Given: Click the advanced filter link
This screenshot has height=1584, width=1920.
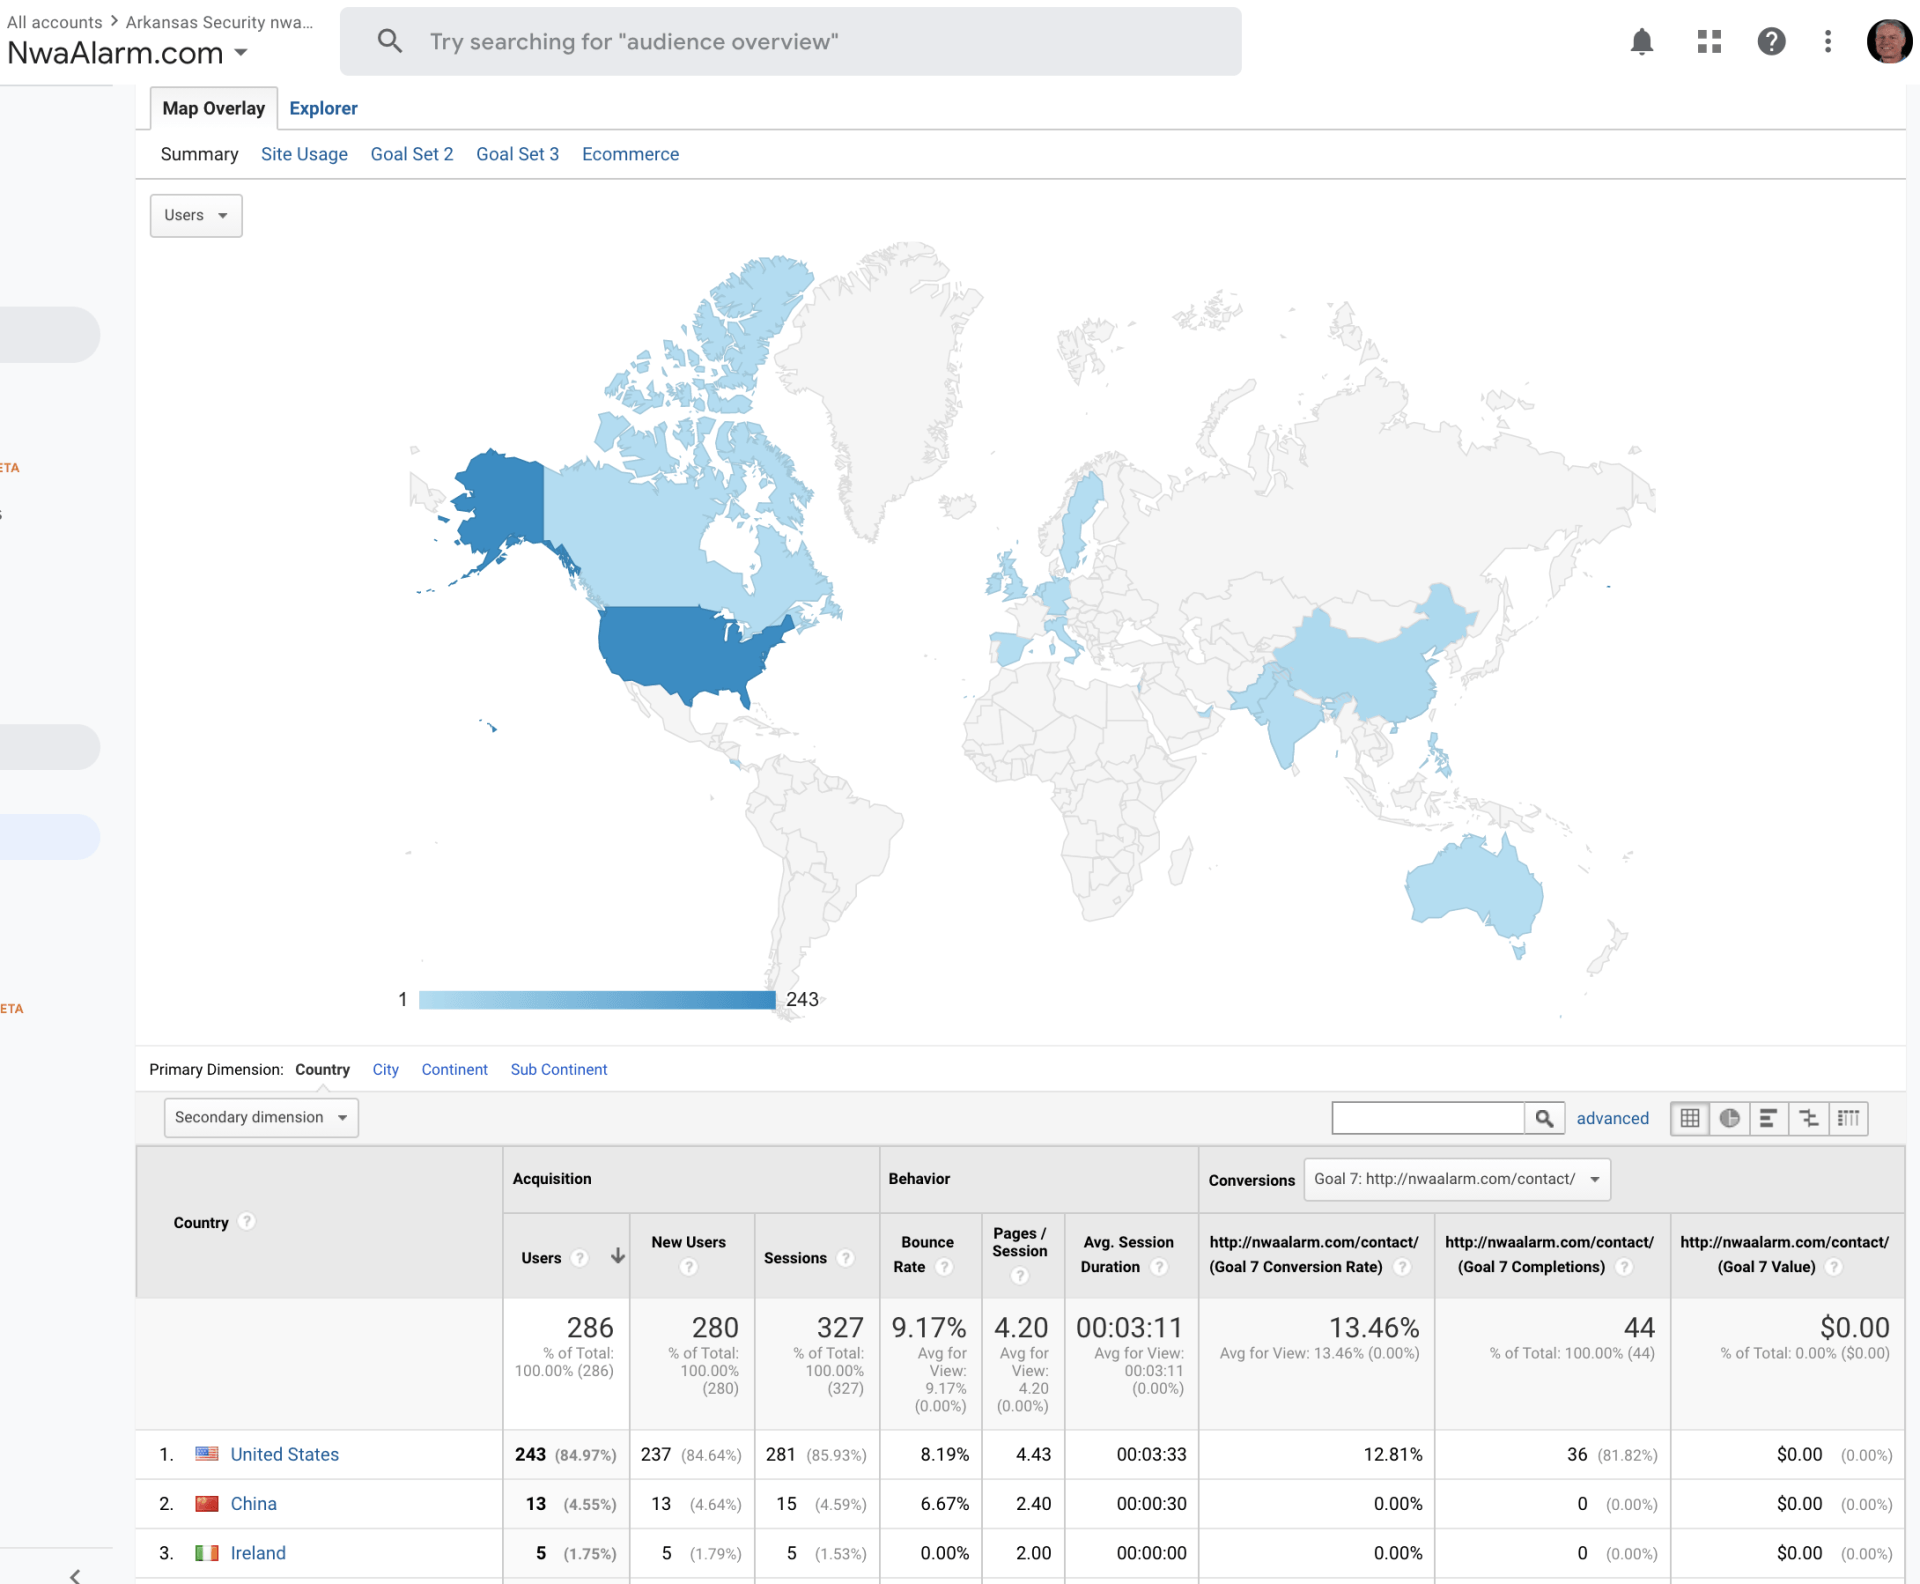Looking at the screenshot, I should coord(1612,1118).
